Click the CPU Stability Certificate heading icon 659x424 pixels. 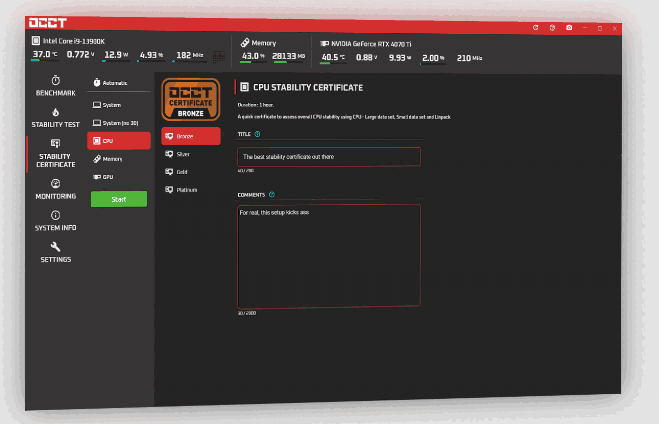click(244, 87)
